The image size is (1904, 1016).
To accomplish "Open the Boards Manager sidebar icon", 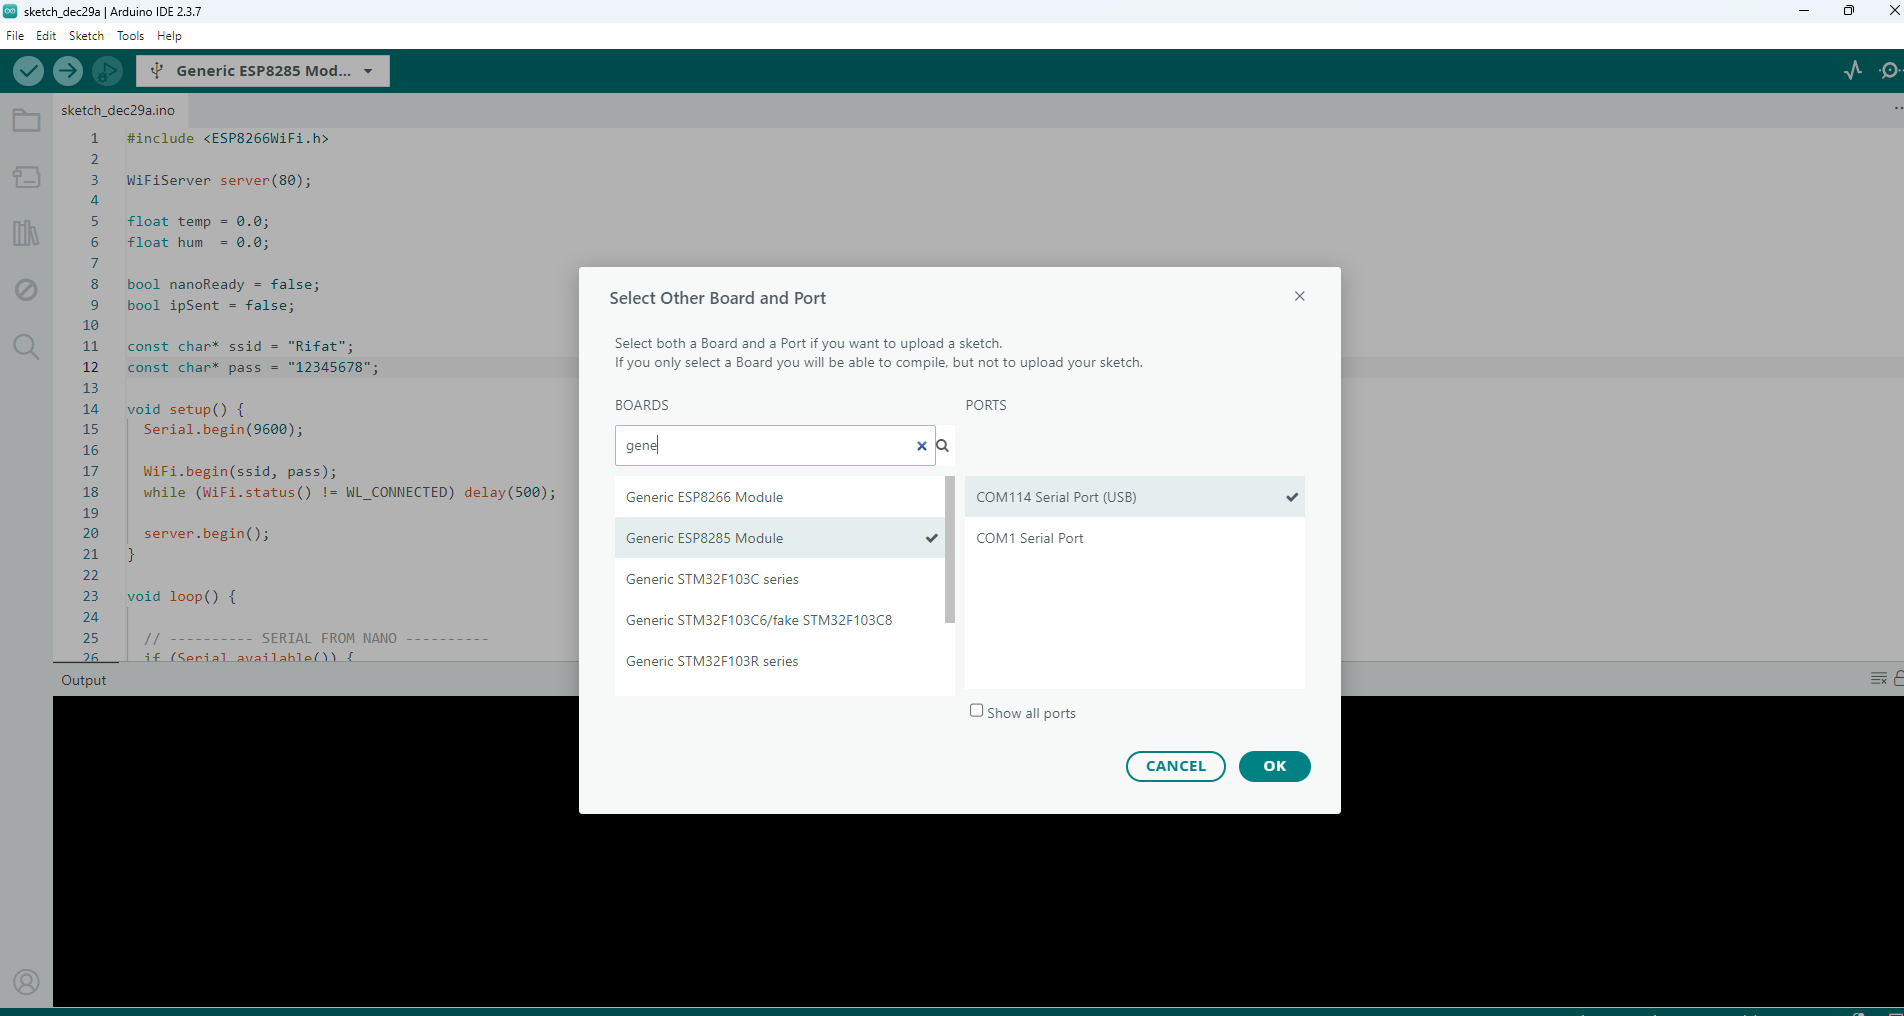I will pyautogui.click(x=26, y=177).
